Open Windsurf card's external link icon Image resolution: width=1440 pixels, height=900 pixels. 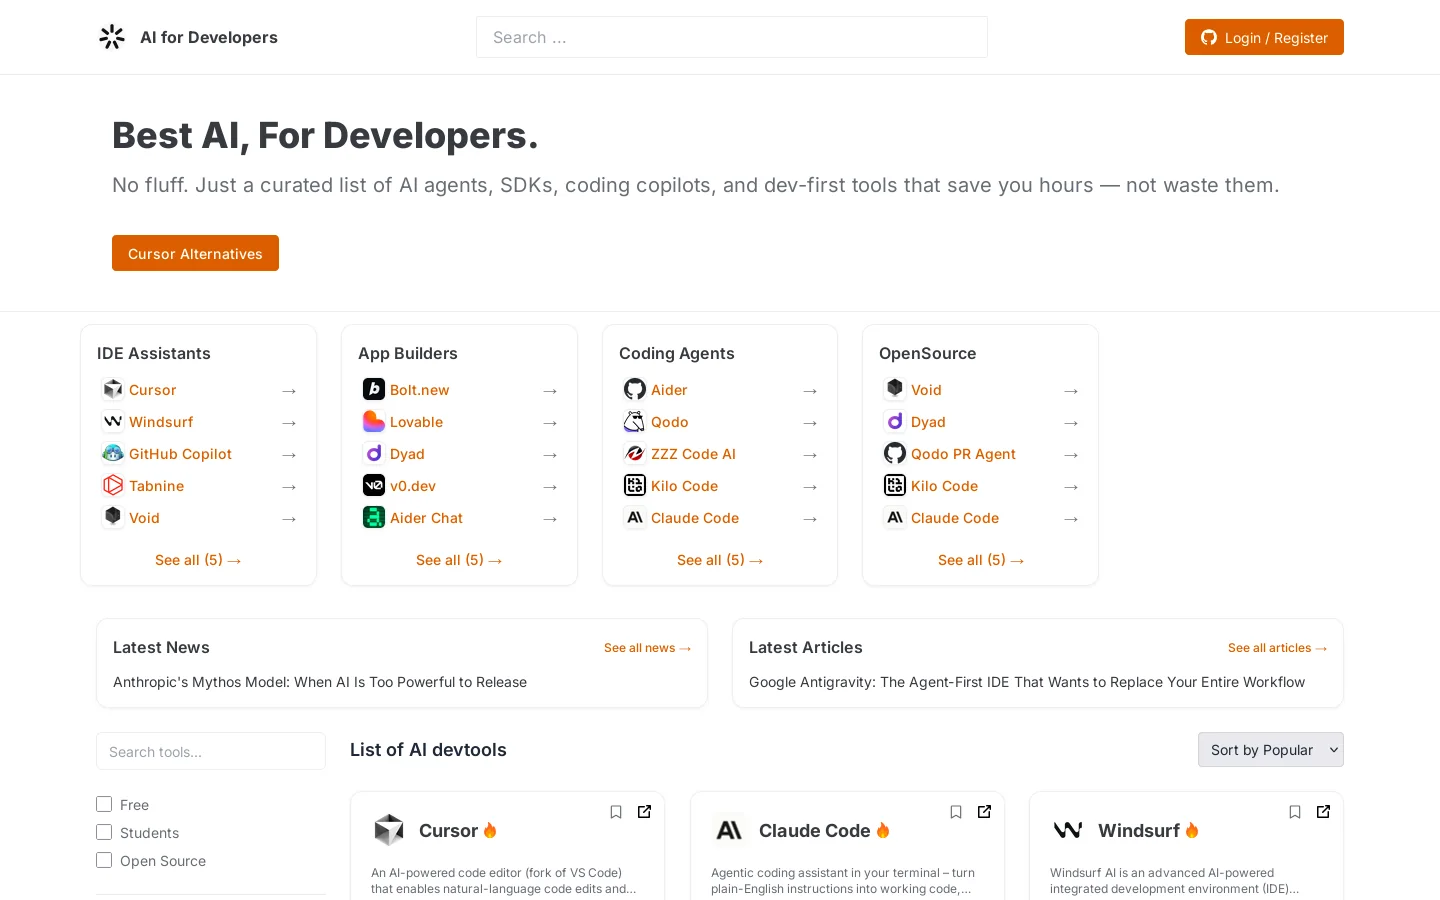coord(1323,812)
